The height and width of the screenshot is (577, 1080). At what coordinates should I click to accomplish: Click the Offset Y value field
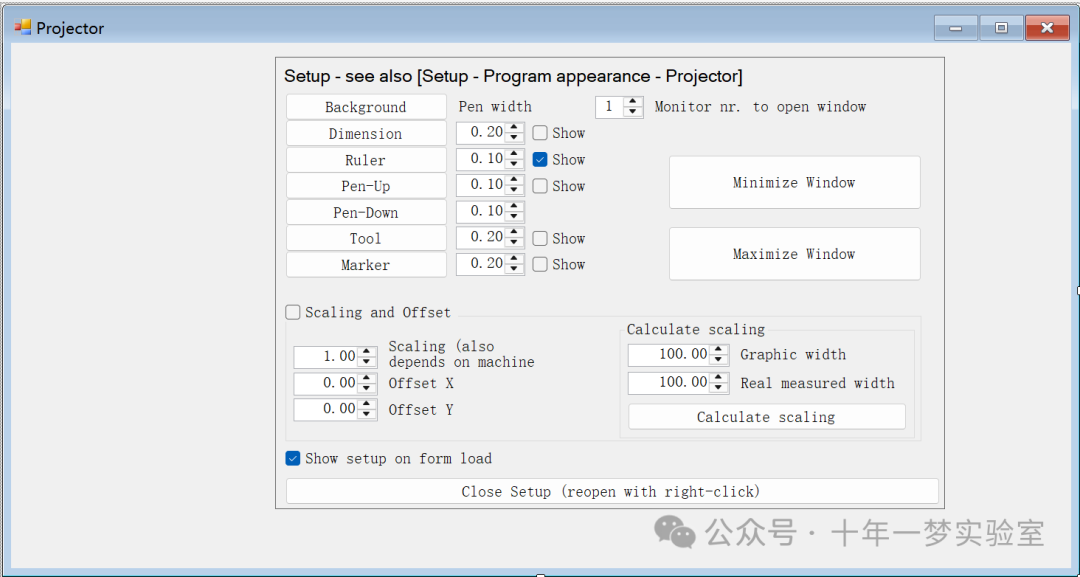tap(326, 410)
